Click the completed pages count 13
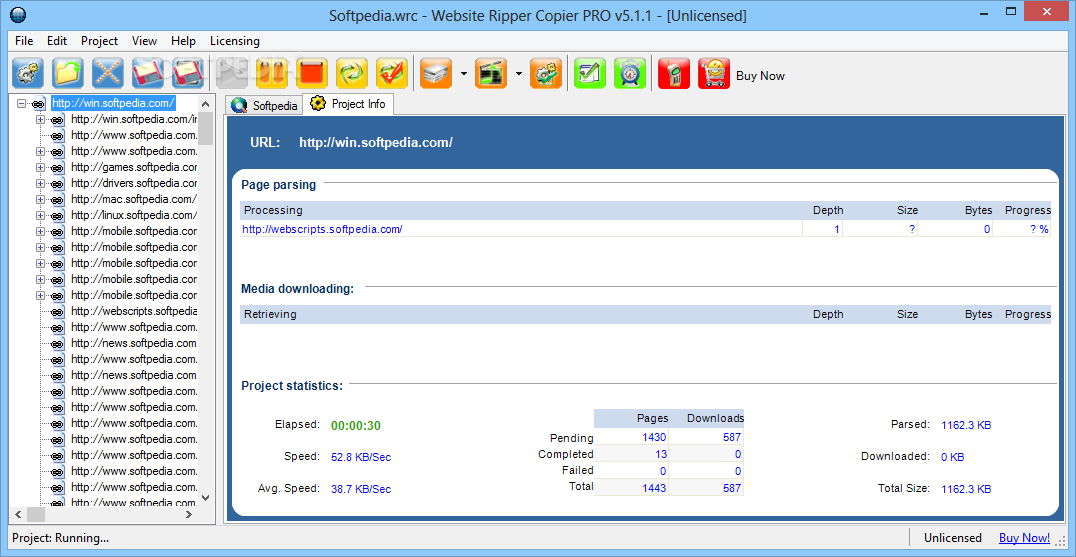The height and width of the screenshot is (557, 1076). tap(661, 454)
